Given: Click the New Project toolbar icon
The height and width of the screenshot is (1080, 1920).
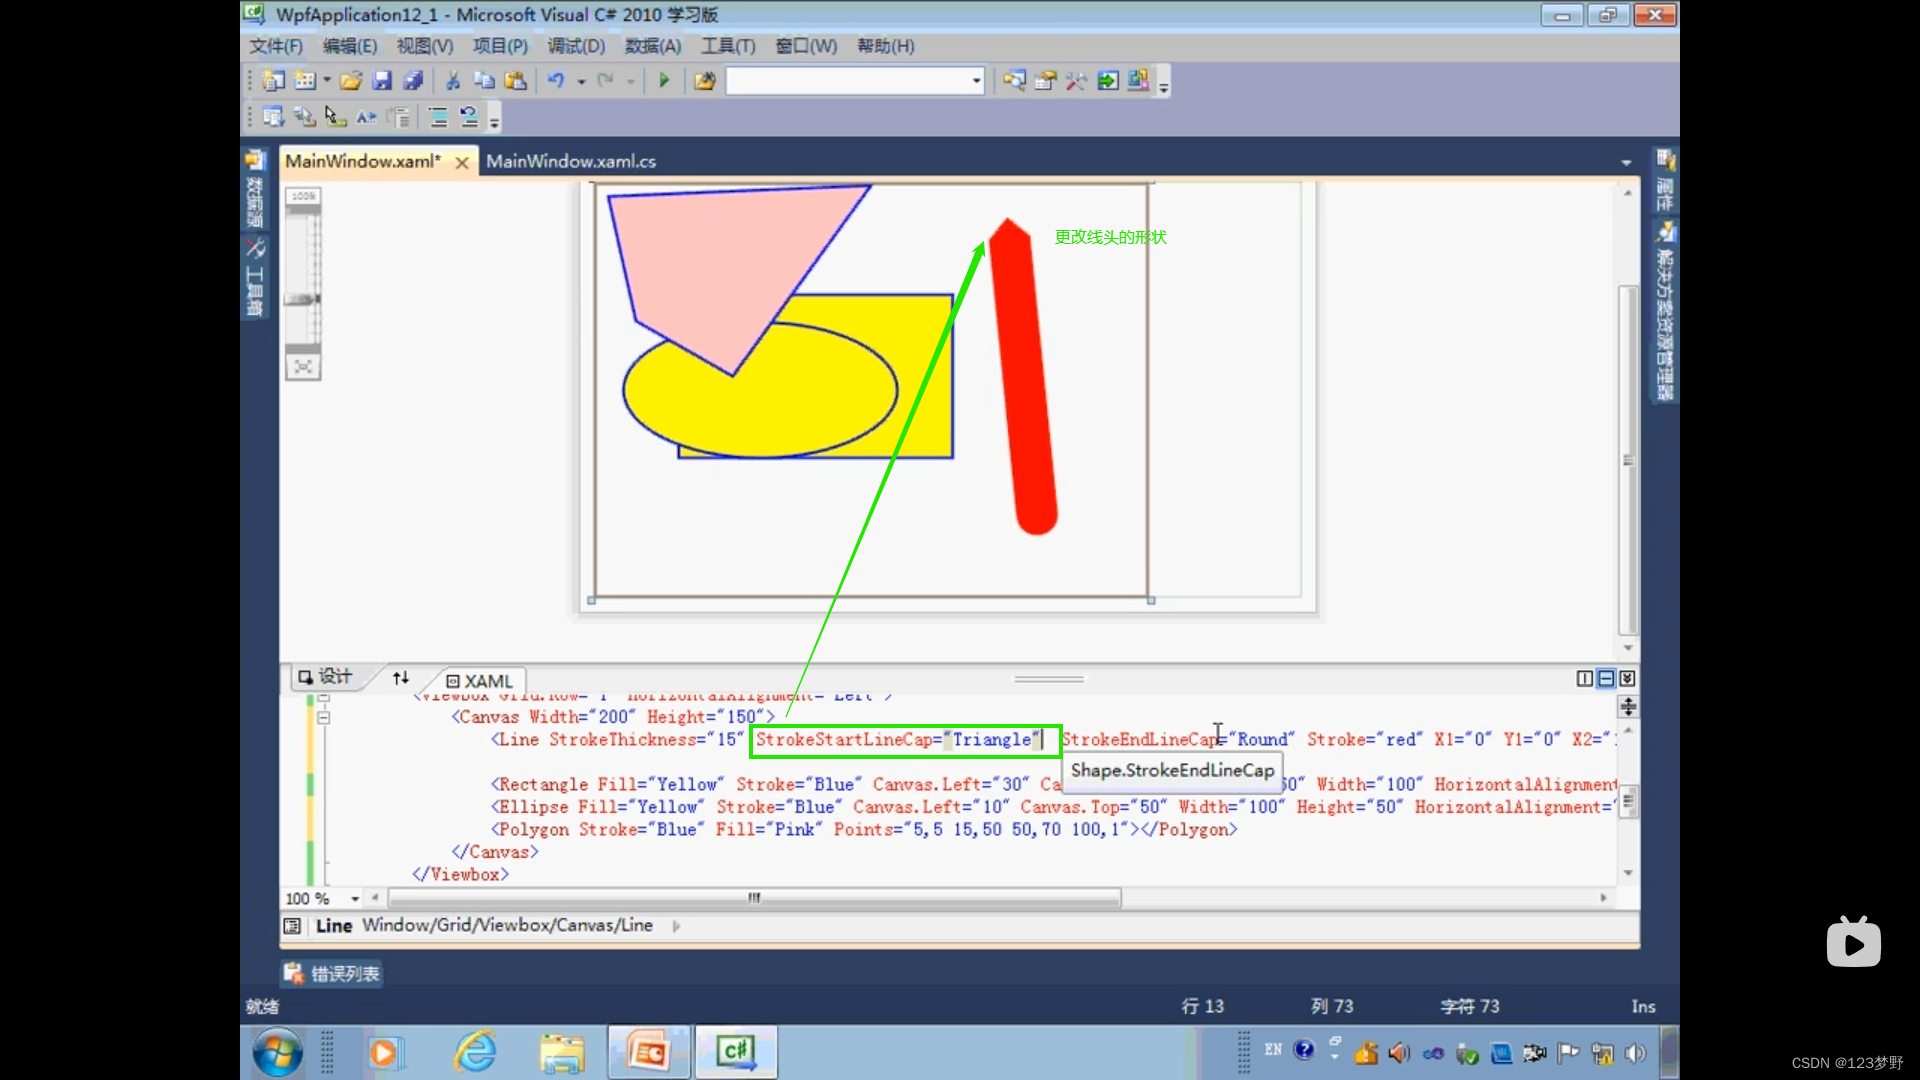Looking at the screenshot, I should click(x=273, y=81).
